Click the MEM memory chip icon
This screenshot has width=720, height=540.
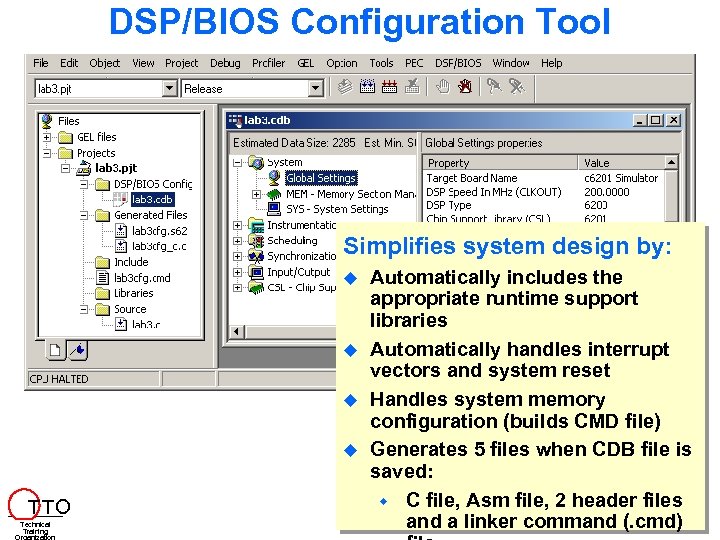click(274, 194)
